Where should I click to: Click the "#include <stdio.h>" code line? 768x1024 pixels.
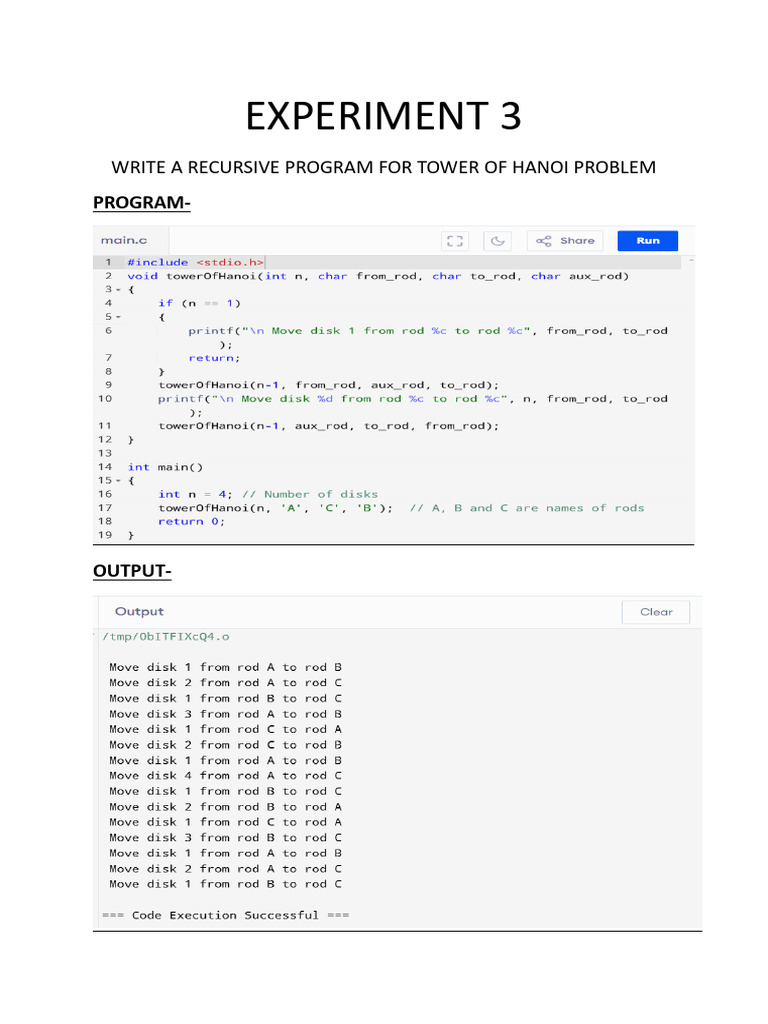coord(196,263)
